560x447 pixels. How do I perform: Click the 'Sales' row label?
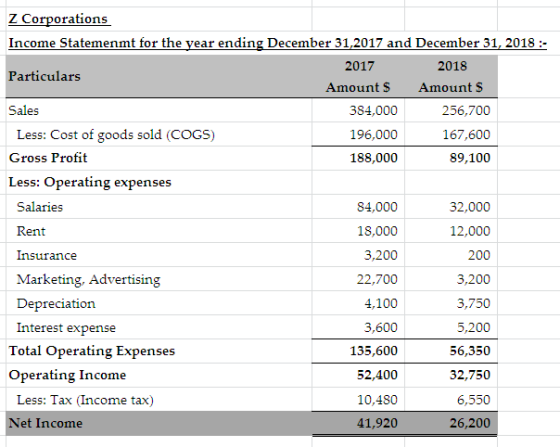coord(24,111)
